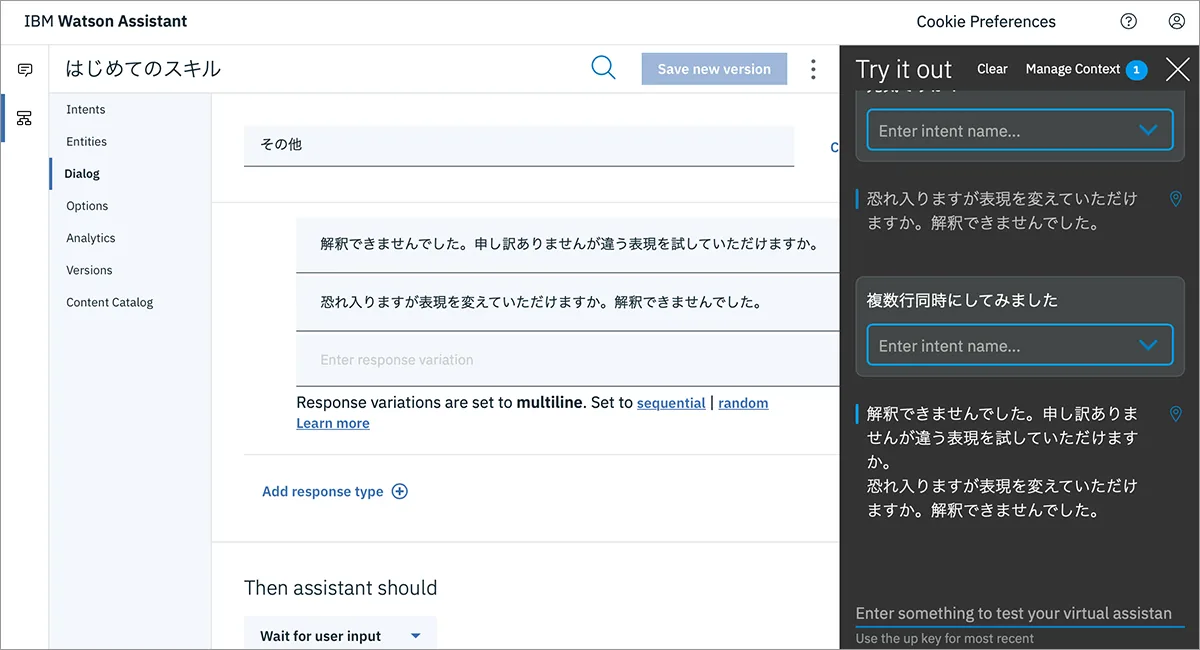Select Dialog in the skill menu

tap(82, 173)
